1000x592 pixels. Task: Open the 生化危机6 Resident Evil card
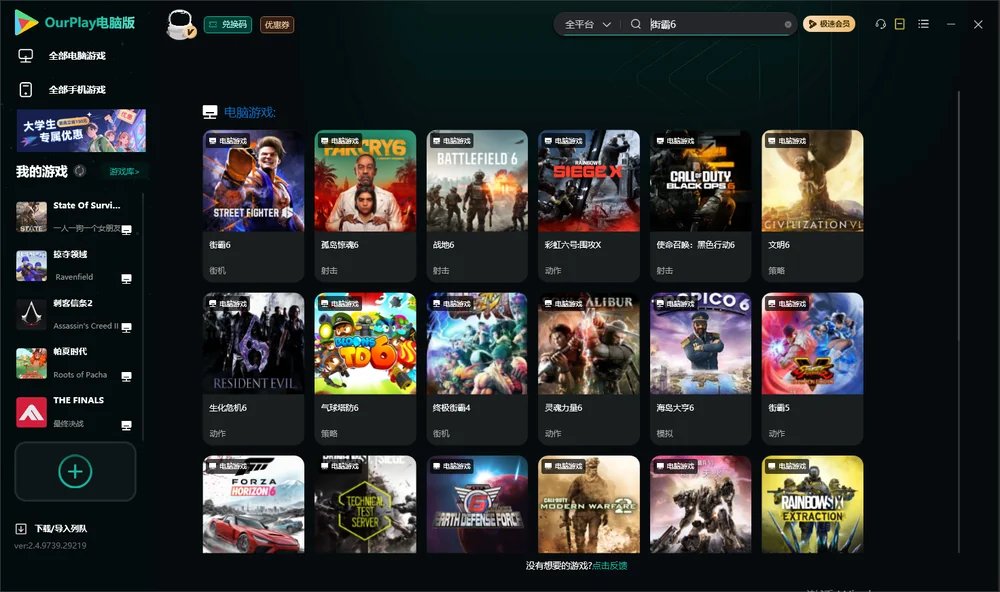253,369
